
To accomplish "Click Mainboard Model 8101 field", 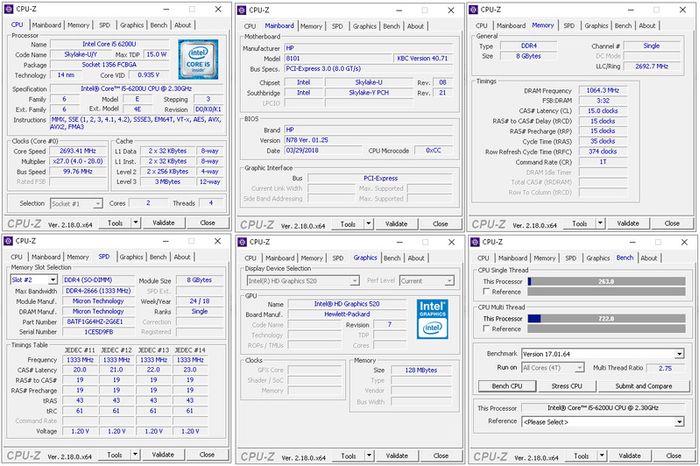I will click(x=338, y=58).
